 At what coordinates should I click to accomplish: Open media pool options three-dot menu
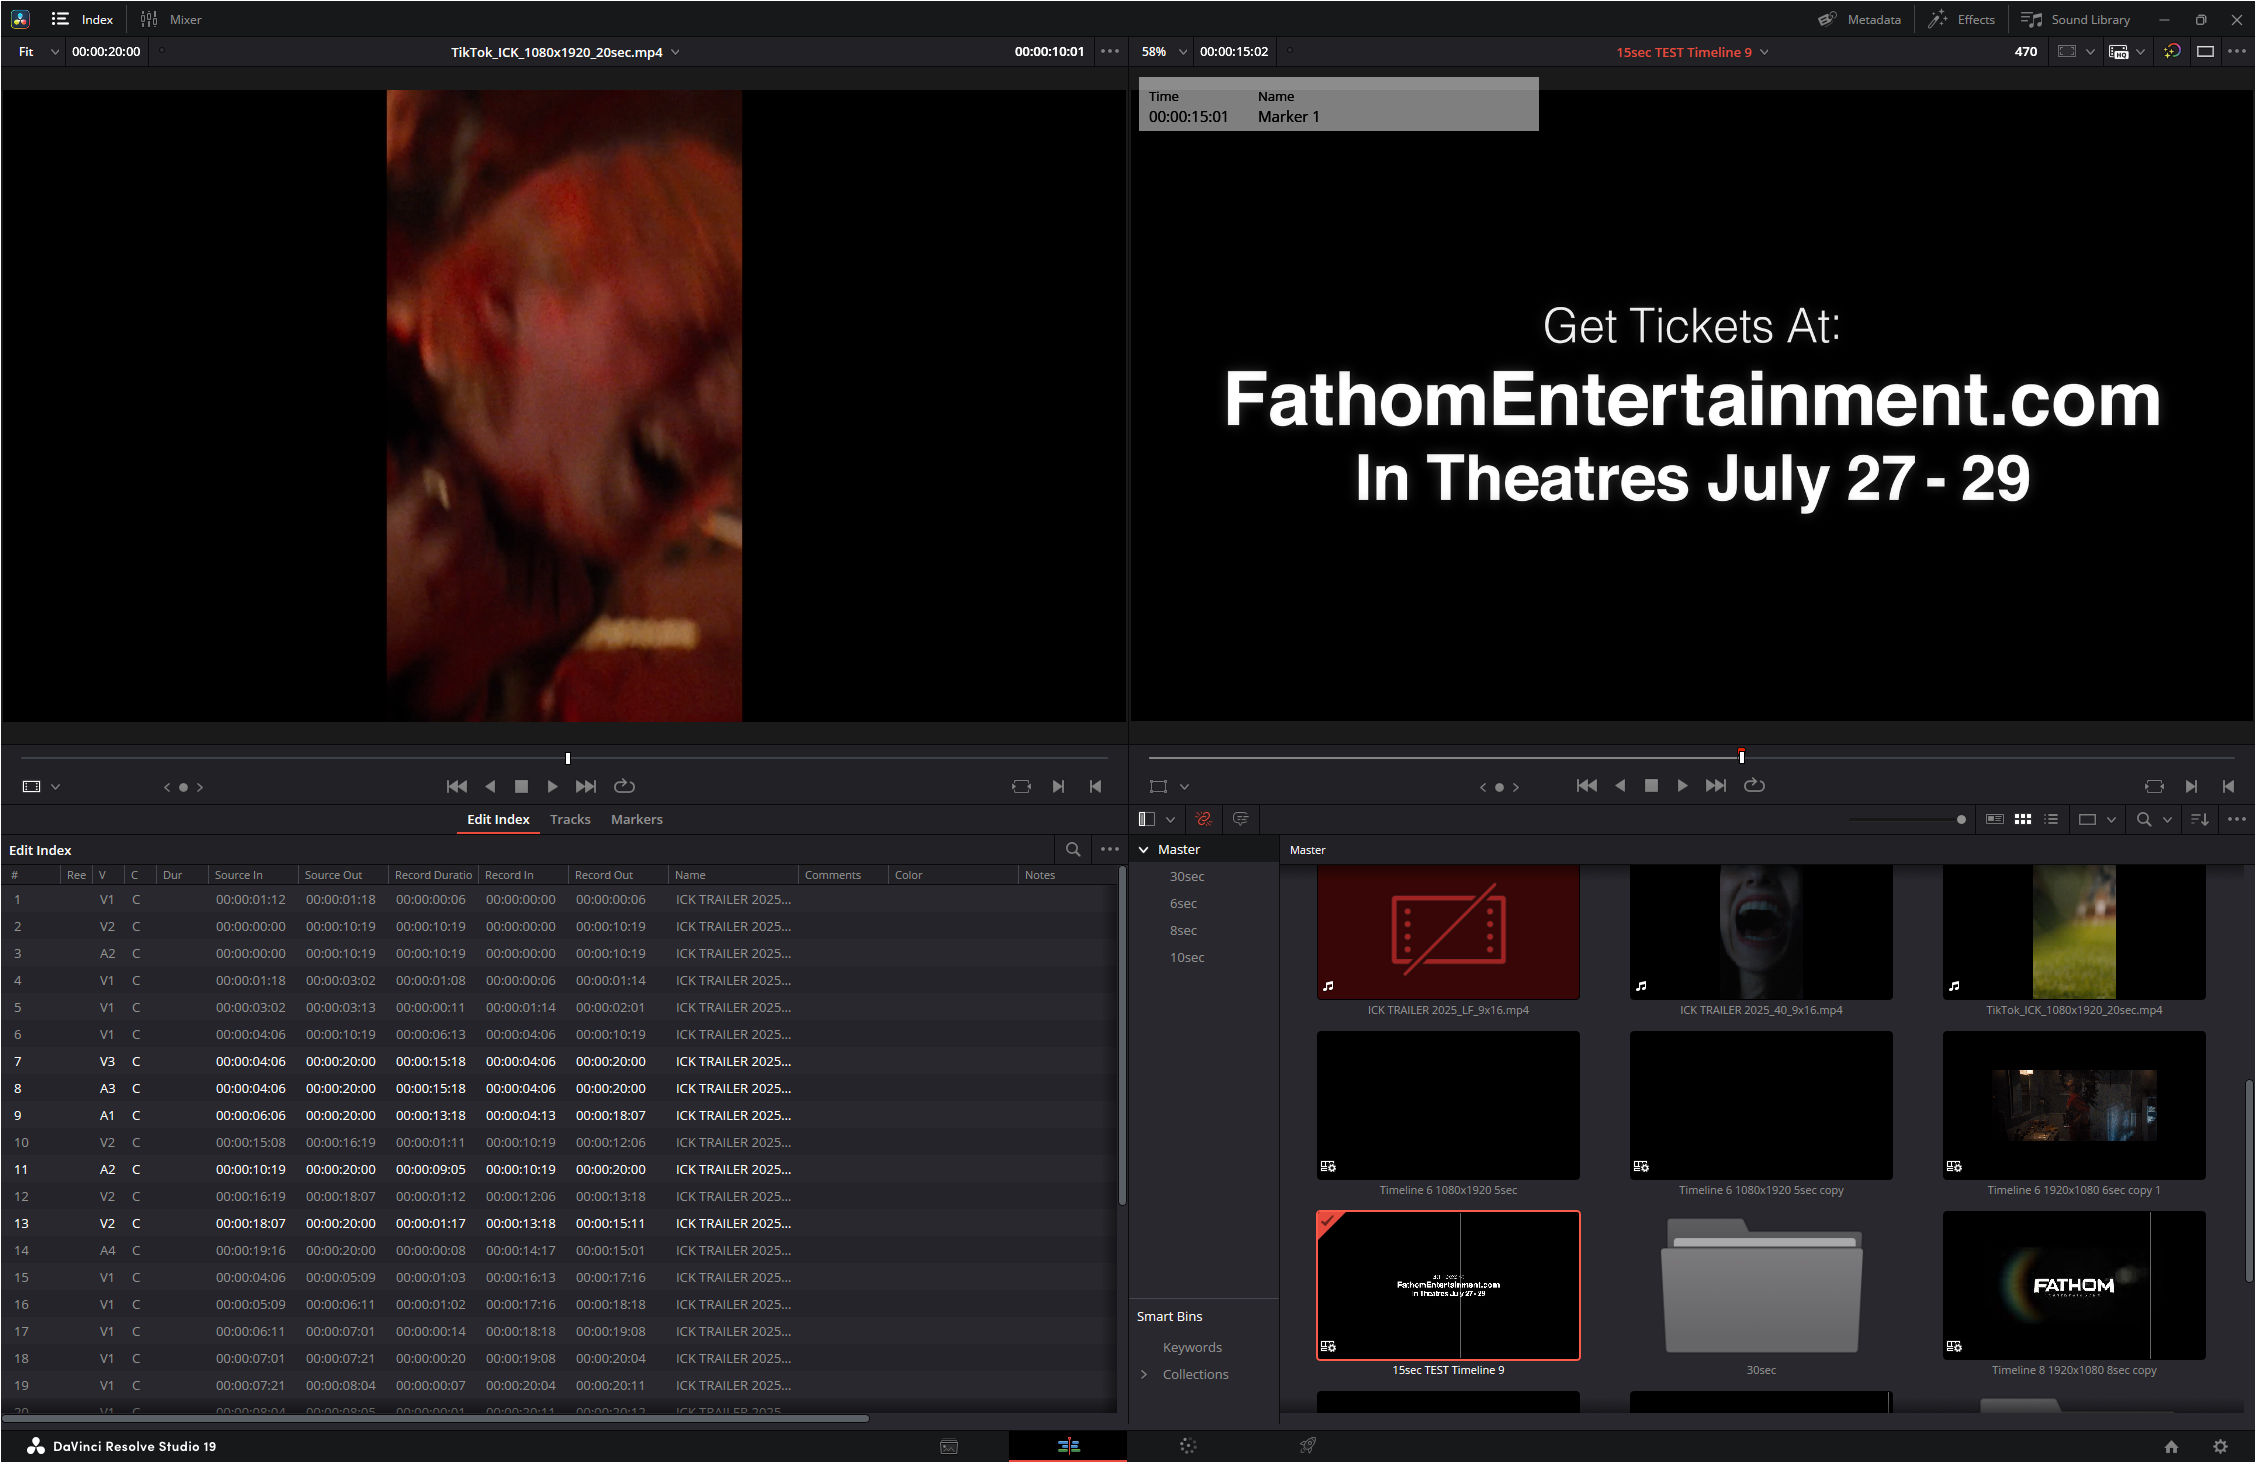[x=2237, y=819]
